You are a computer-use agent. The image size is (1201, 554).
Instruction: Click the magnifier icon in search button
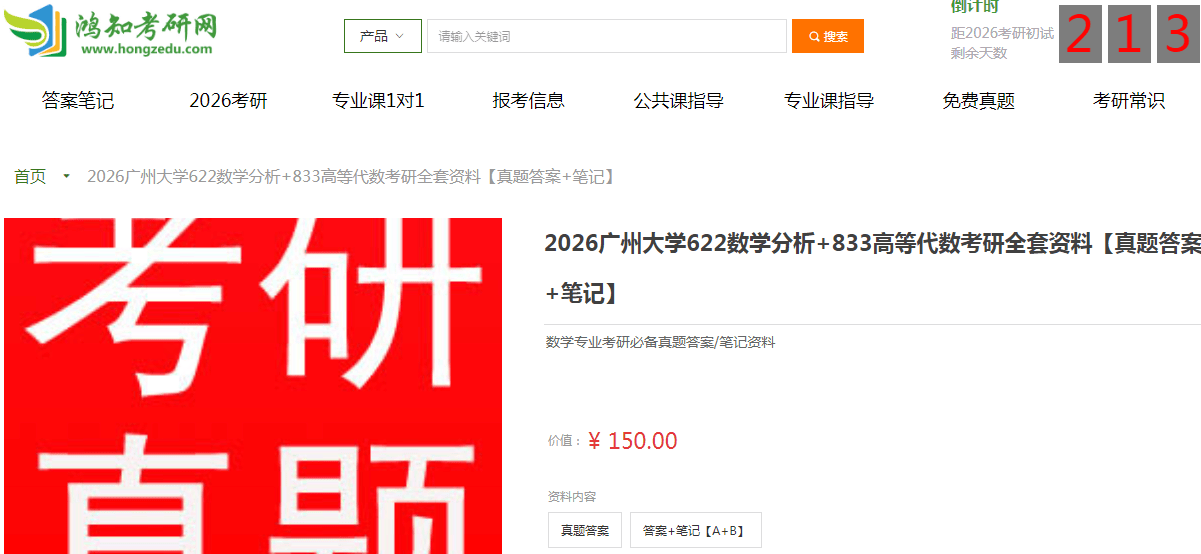pyautogui.click(x=815, y=37)
